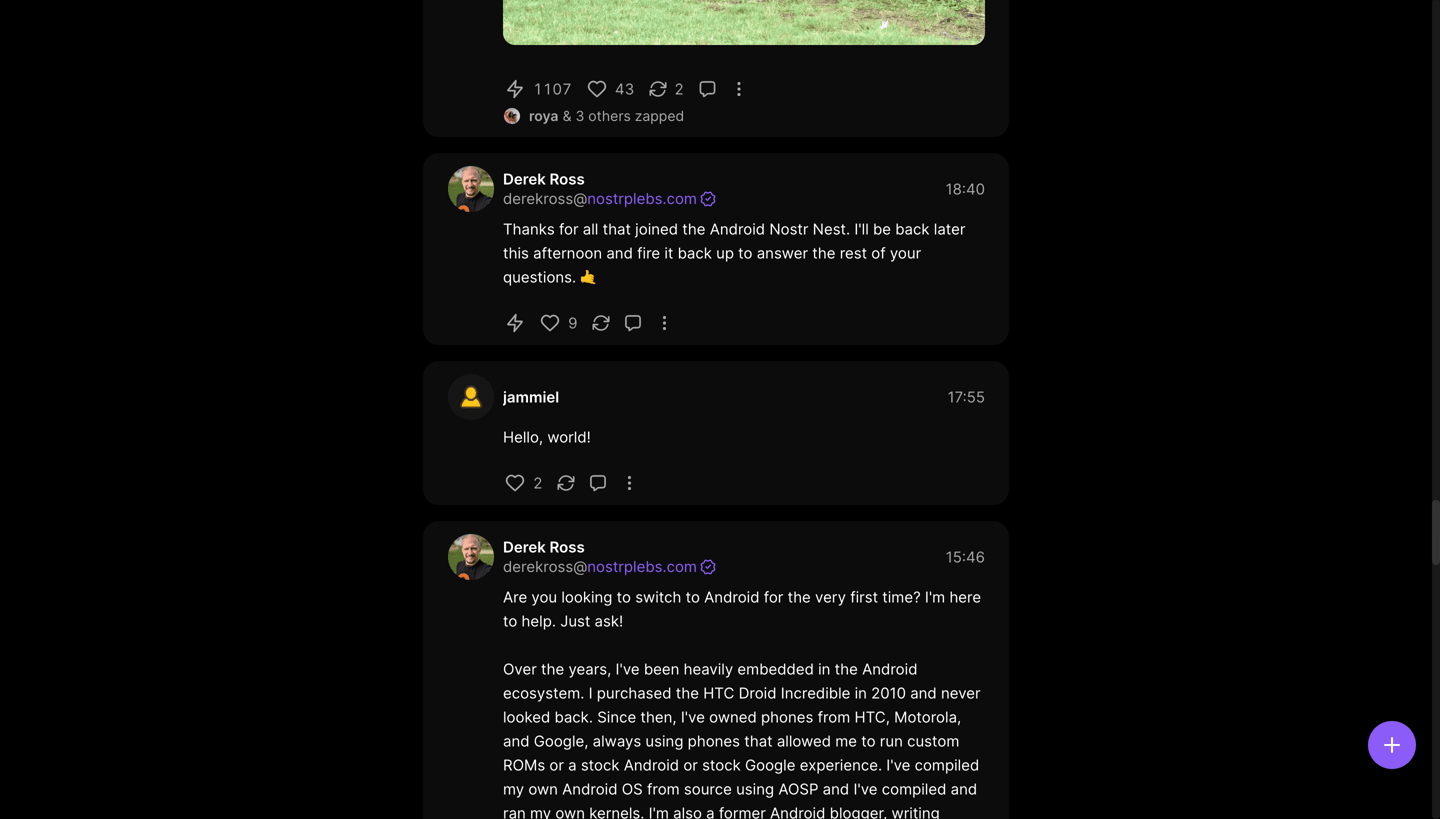Like jammiel's Hello, world! post
Viewport: 1440px width, 819px height.
515,483
